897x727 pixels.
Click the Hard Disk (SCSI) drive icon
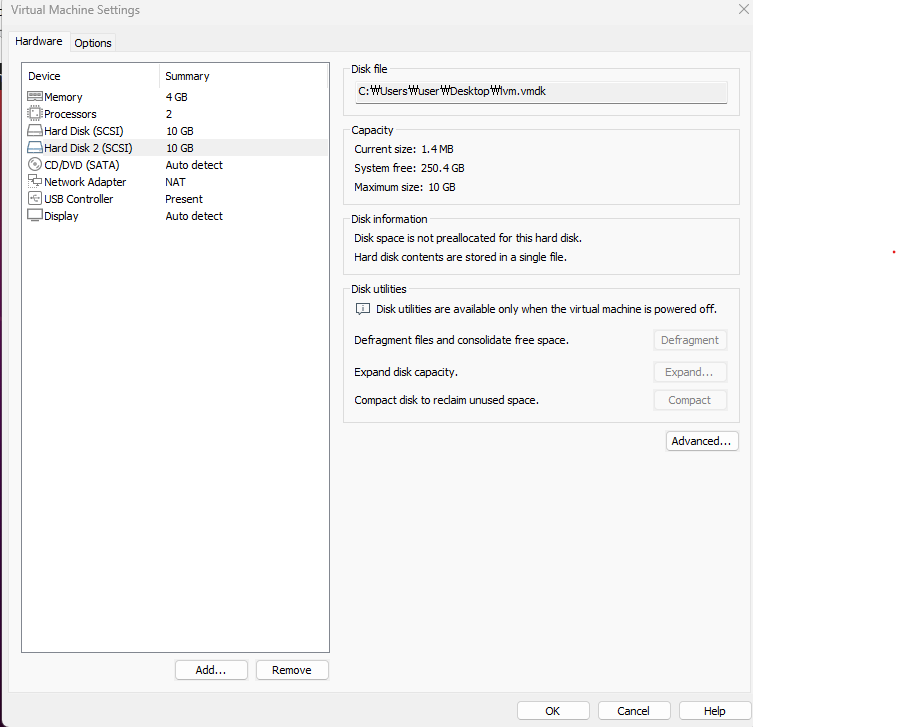coord(35,130)
